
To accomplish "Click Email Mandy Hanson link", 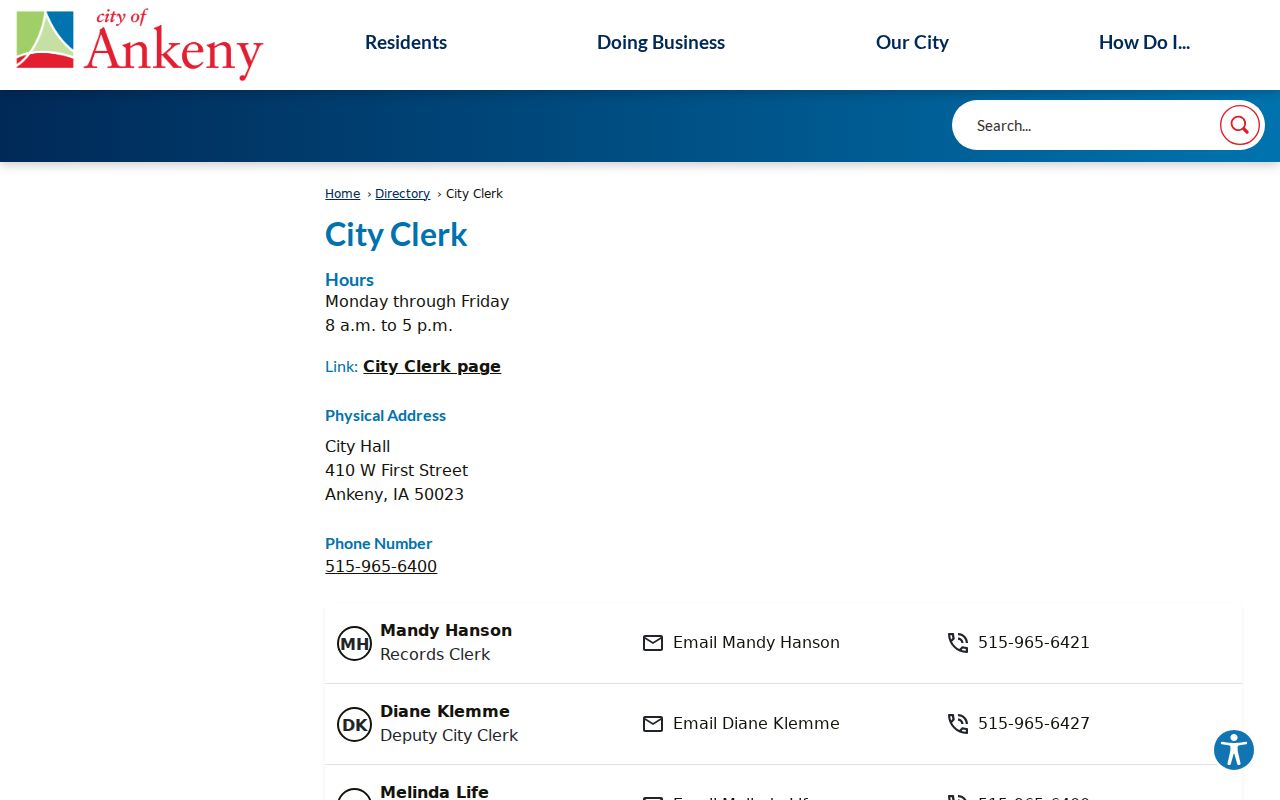I will 756,642.
